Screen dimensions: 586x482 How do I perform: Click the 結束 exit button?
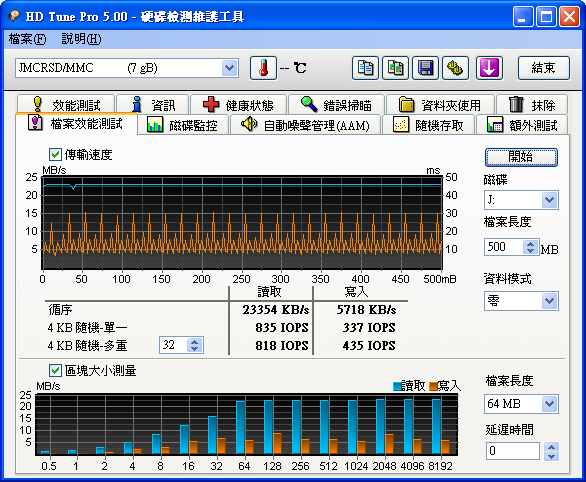coord(544,68)
